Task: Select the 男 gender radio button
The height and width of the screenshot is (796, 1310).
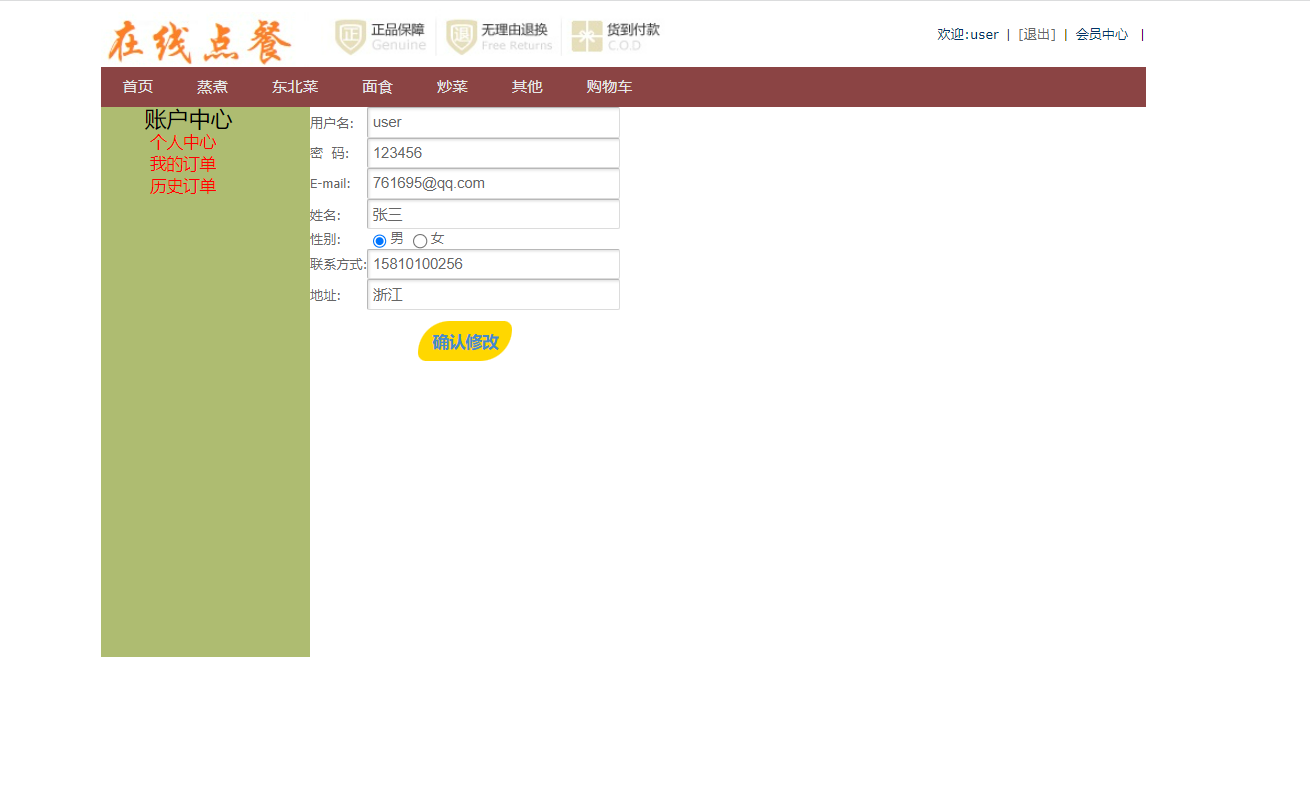Action: click(x=379, y=241)
